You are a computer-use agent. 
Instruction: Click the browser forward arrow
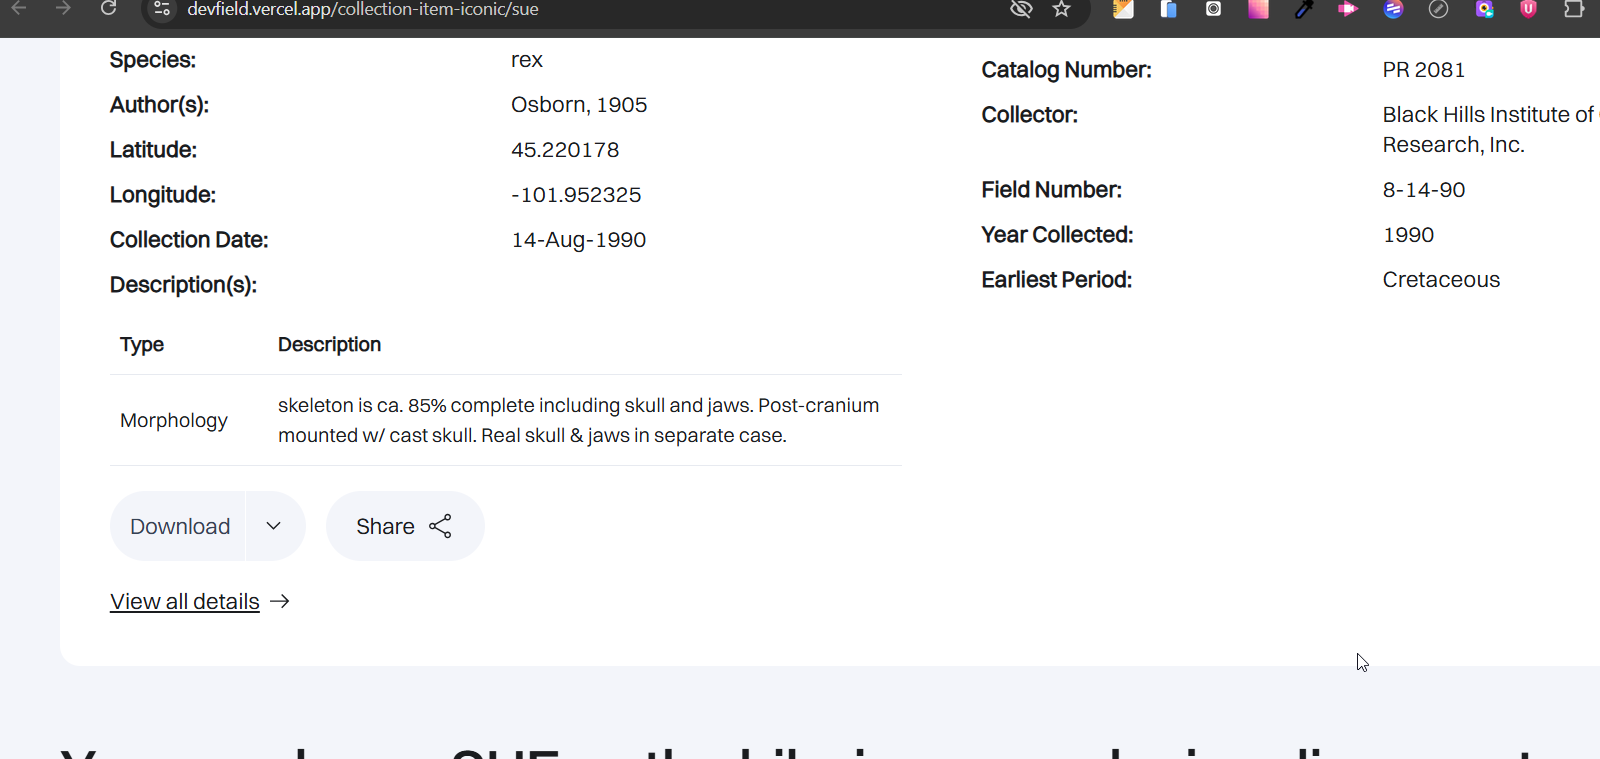64,9
